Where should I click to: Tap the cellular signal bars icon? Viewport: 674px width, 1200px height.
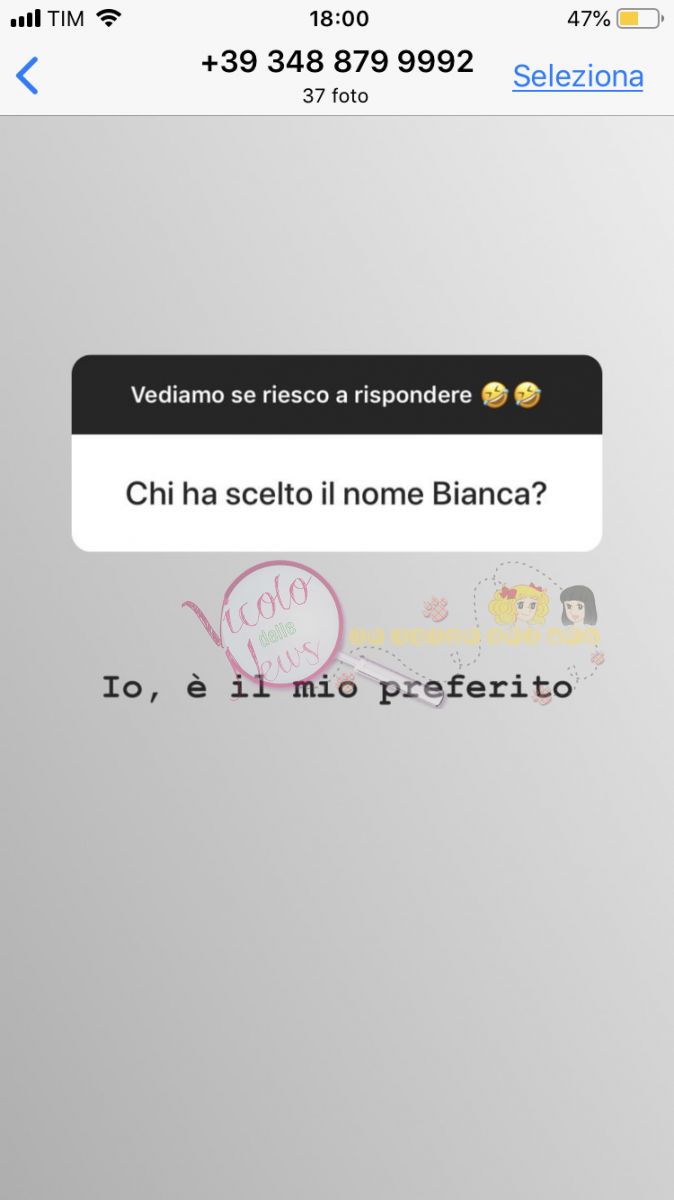point(25,19)
